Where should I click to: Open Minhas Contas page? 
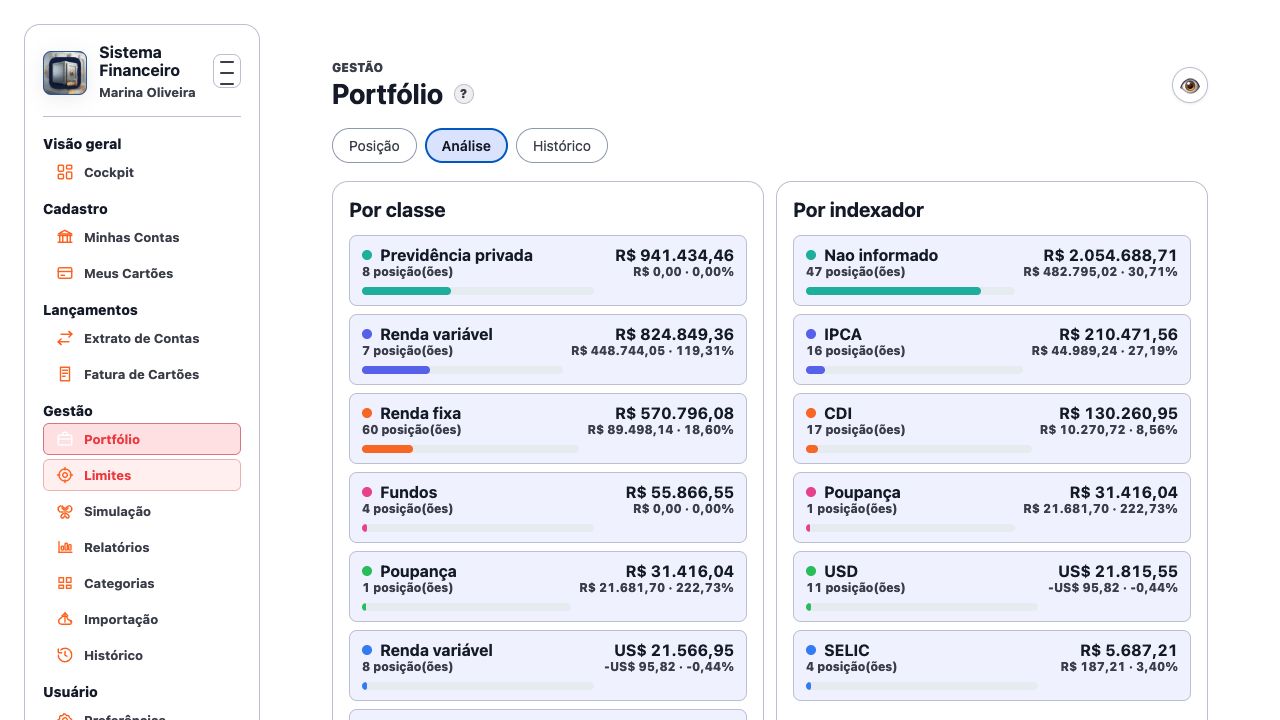pos(142,237)
